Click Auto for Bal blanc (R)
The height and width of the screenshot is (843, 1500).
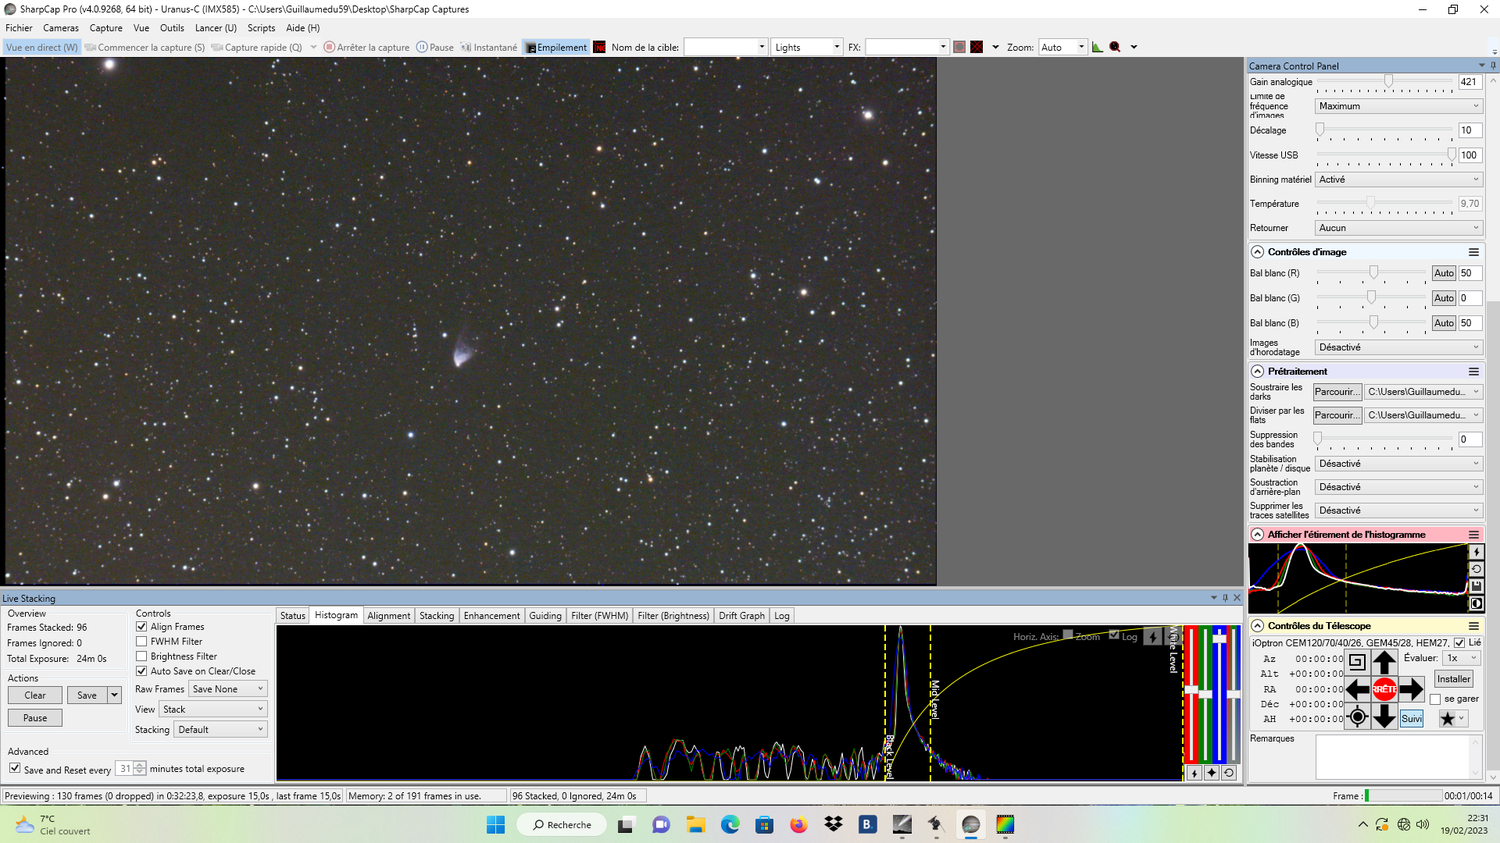(x=1443, y=273)
